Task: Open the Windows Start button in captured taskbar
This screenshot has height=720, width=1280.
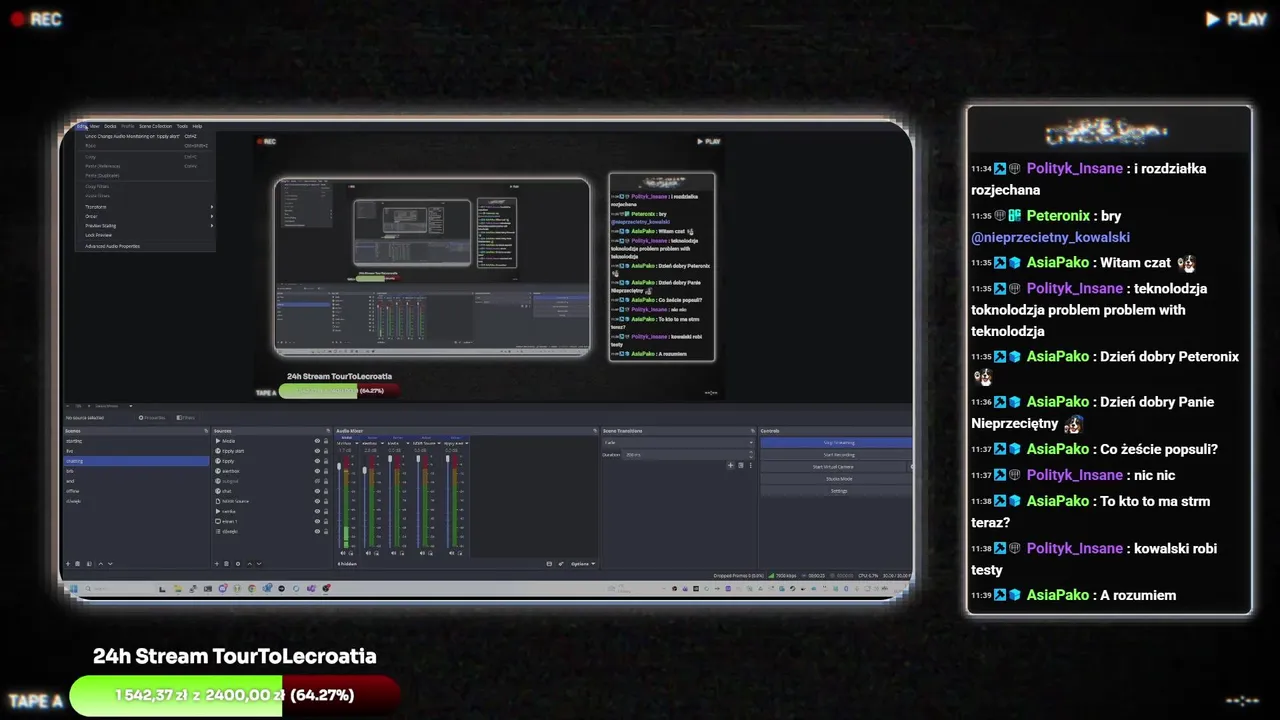Action: click(74, 588)
